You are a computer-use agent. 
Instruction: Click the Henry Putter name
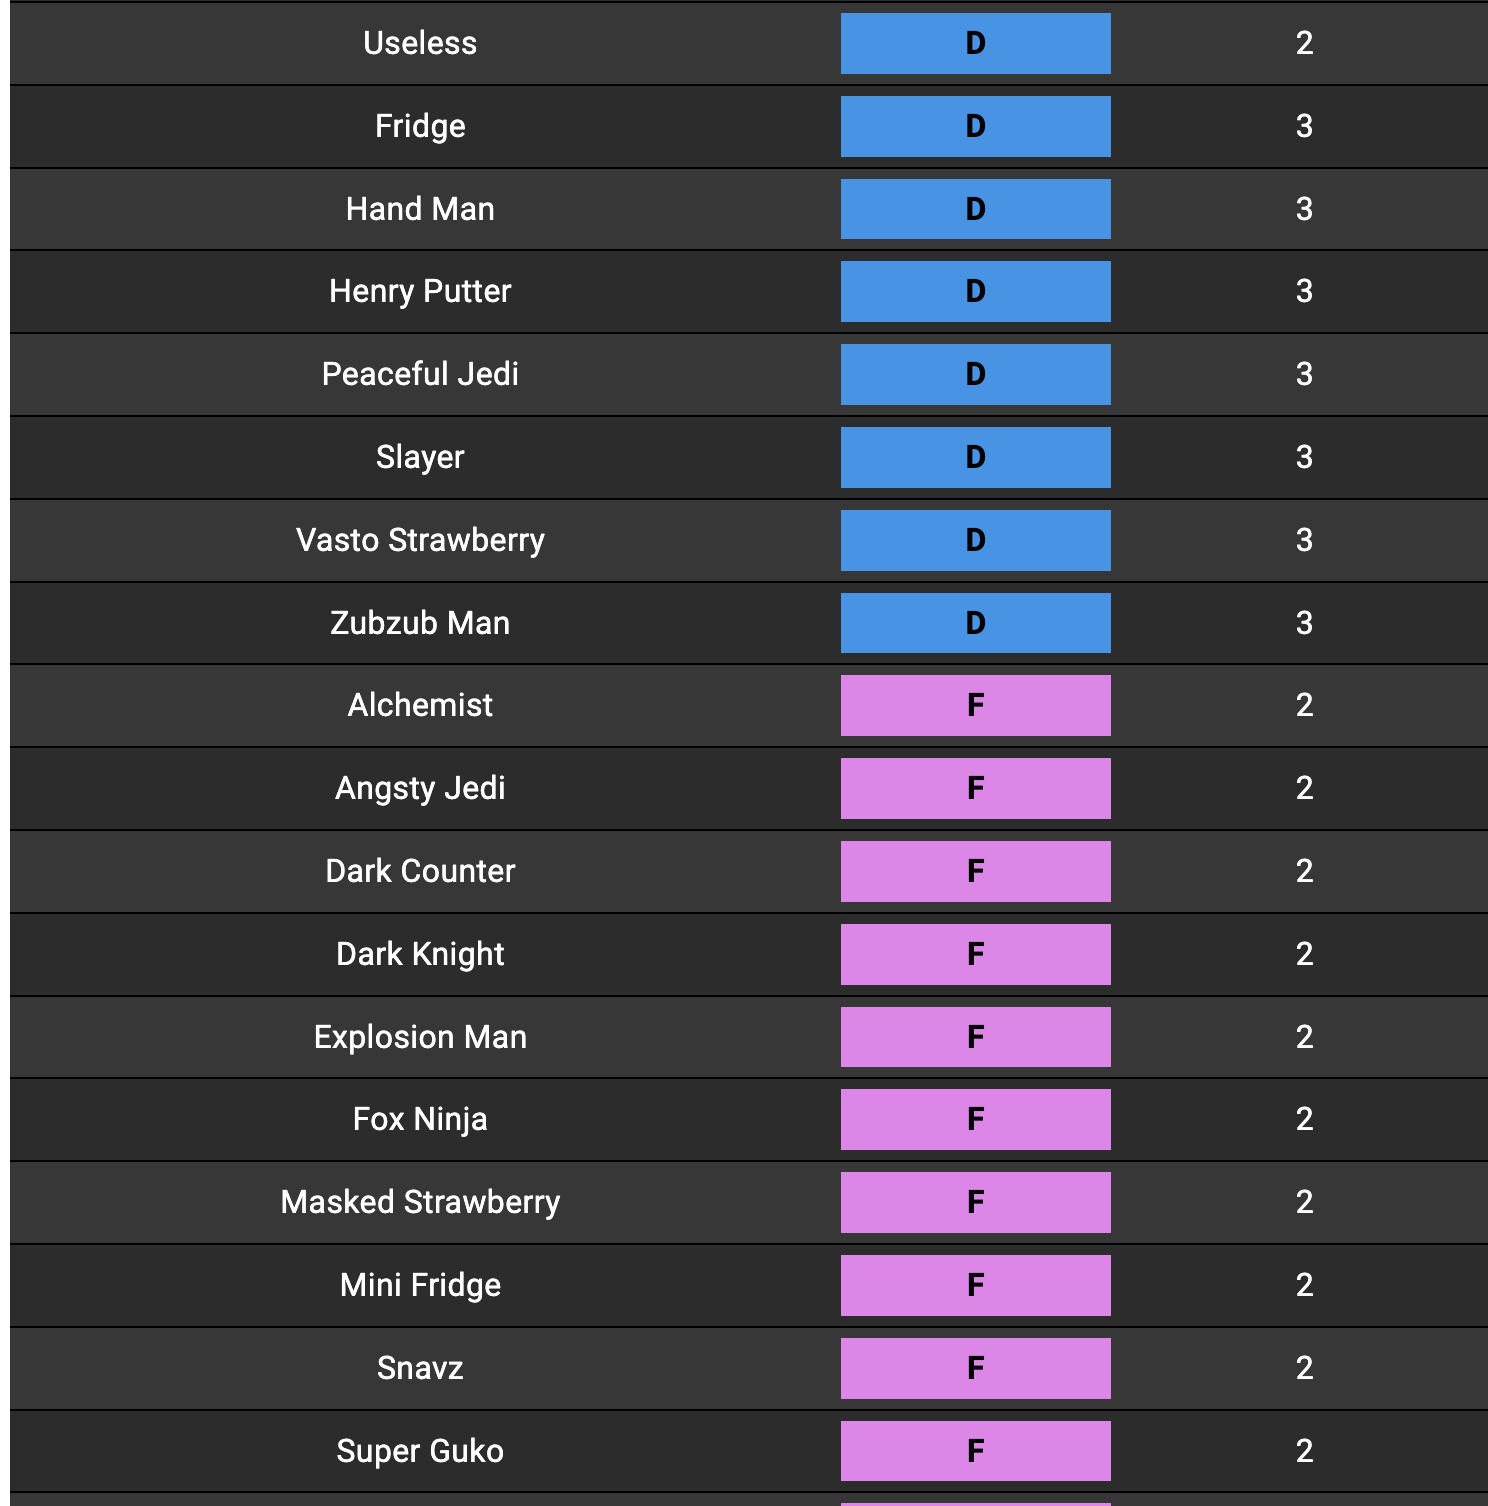click(420, 291)
